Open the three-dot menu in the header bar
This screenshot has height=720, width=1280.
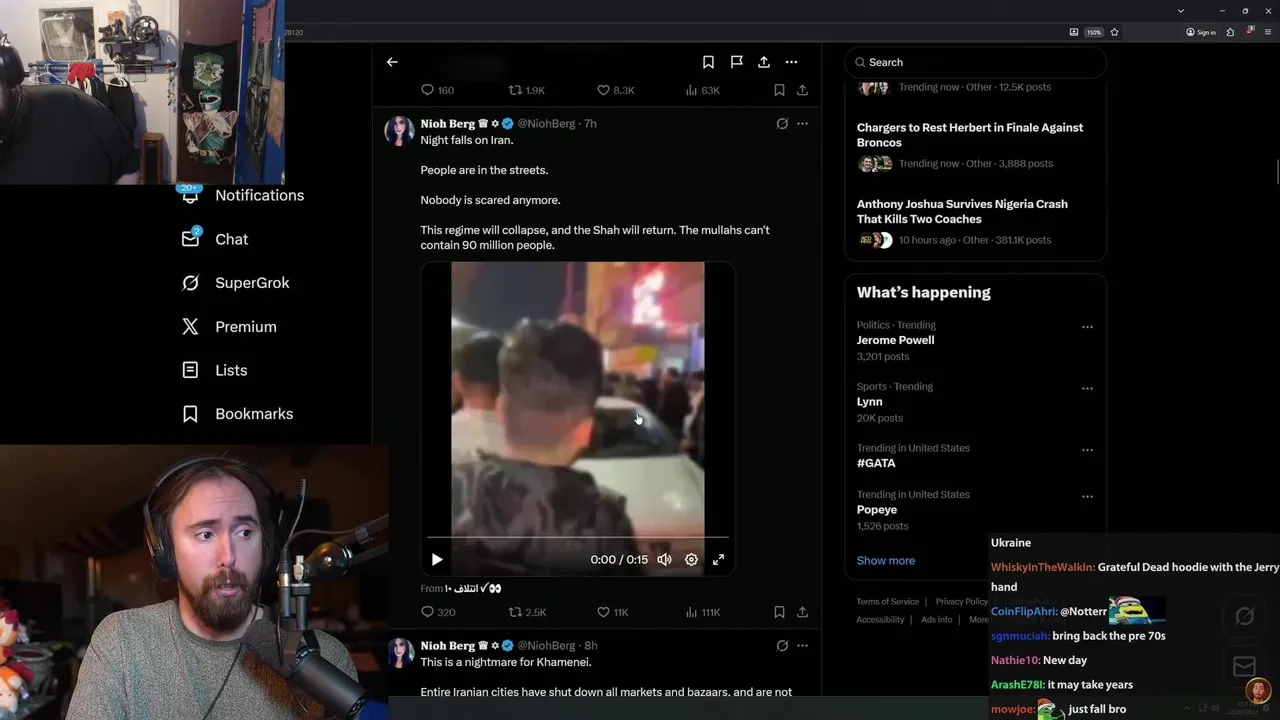point(792,62)
